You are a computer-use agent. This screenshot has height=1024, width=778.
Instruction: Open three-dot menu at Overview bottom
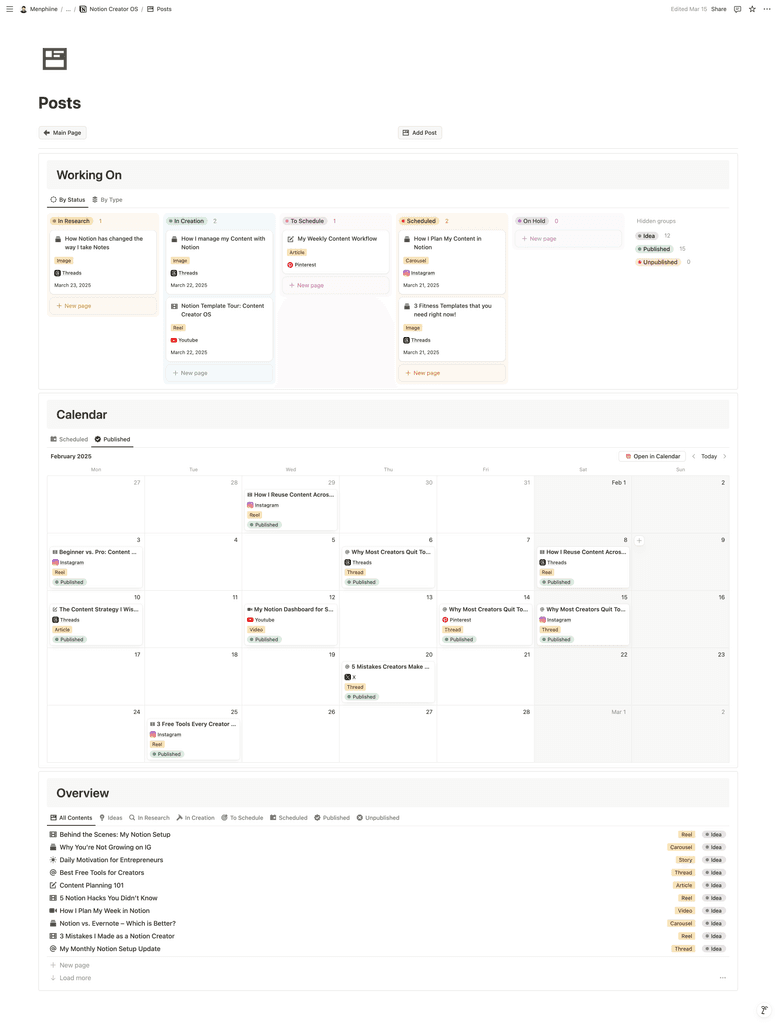point(722,978)
